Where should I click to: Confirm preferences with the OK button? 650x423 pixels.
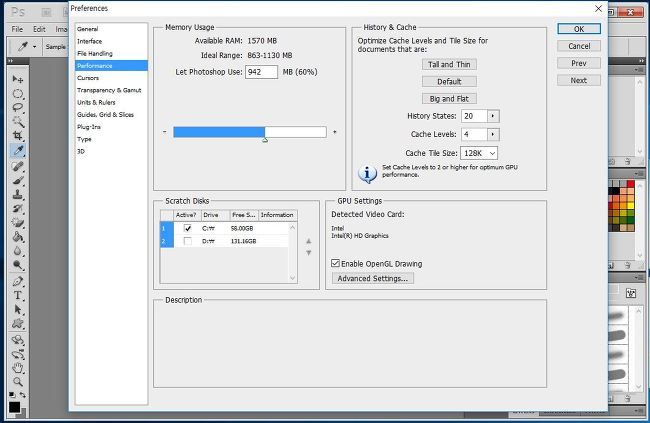pos(579,29)
